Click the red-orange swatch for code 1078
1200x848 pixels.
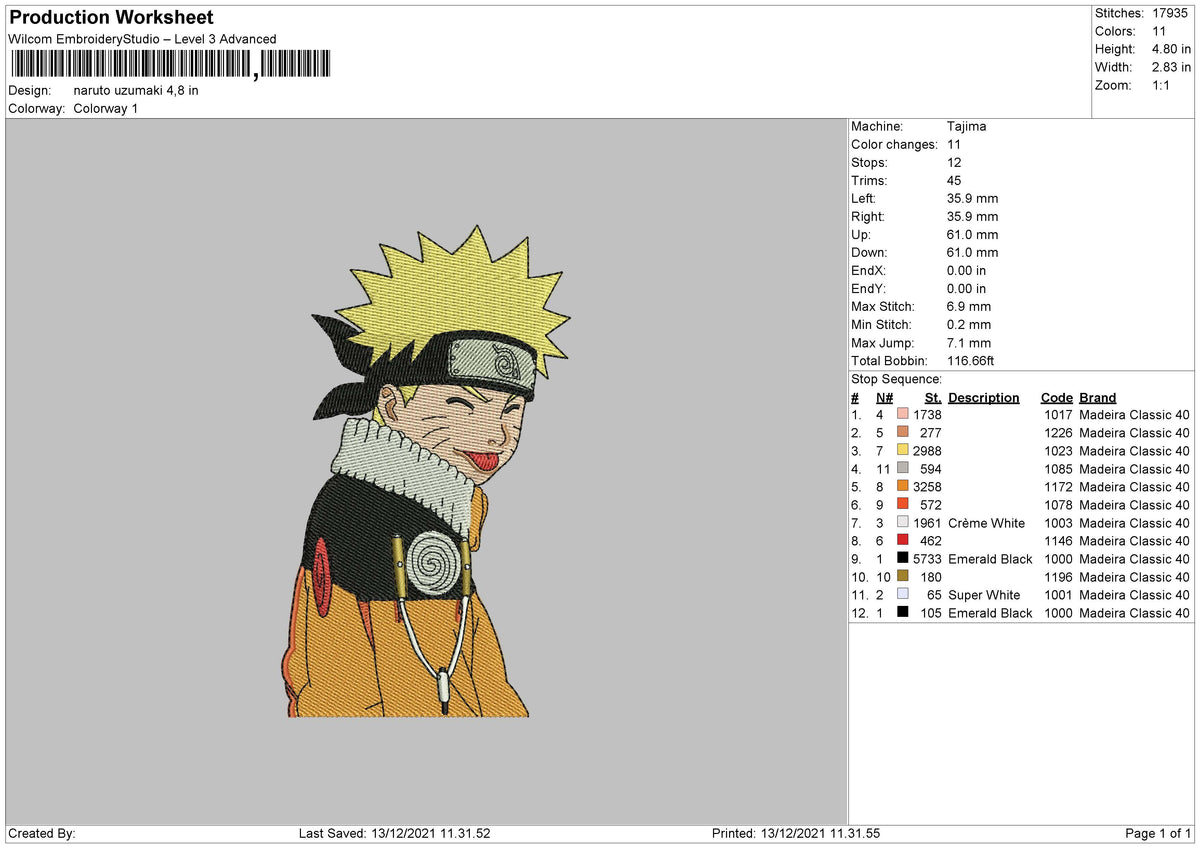(903, 505)
